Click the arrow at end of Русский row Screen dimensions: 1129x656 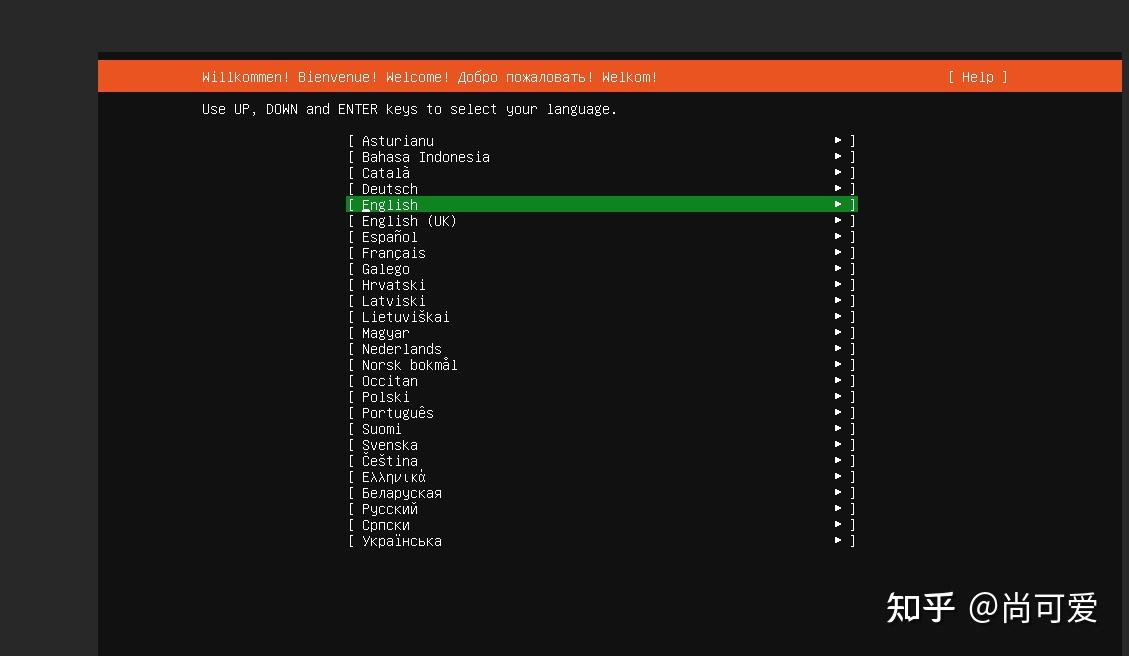coord(838,508)
